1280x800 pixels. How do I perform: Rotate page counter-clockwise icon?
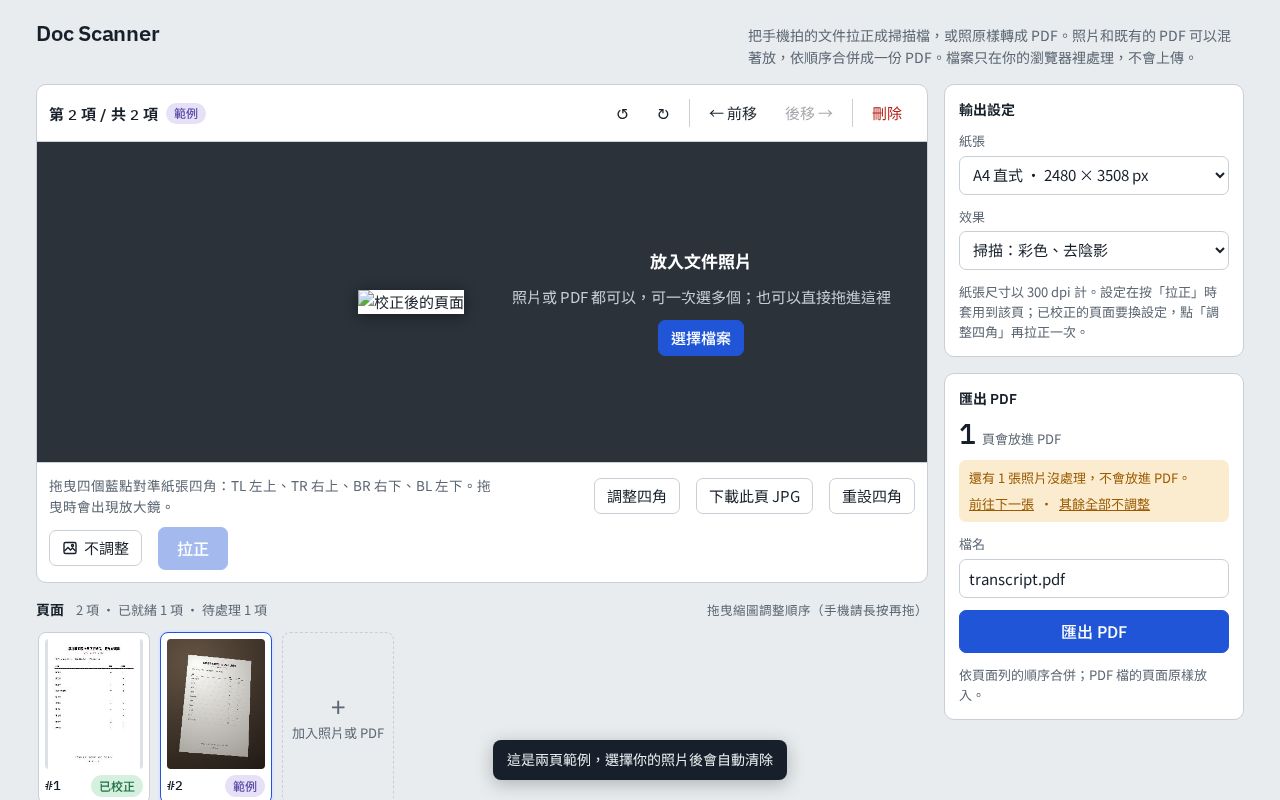pyautogui.click(x=622, y=113)
